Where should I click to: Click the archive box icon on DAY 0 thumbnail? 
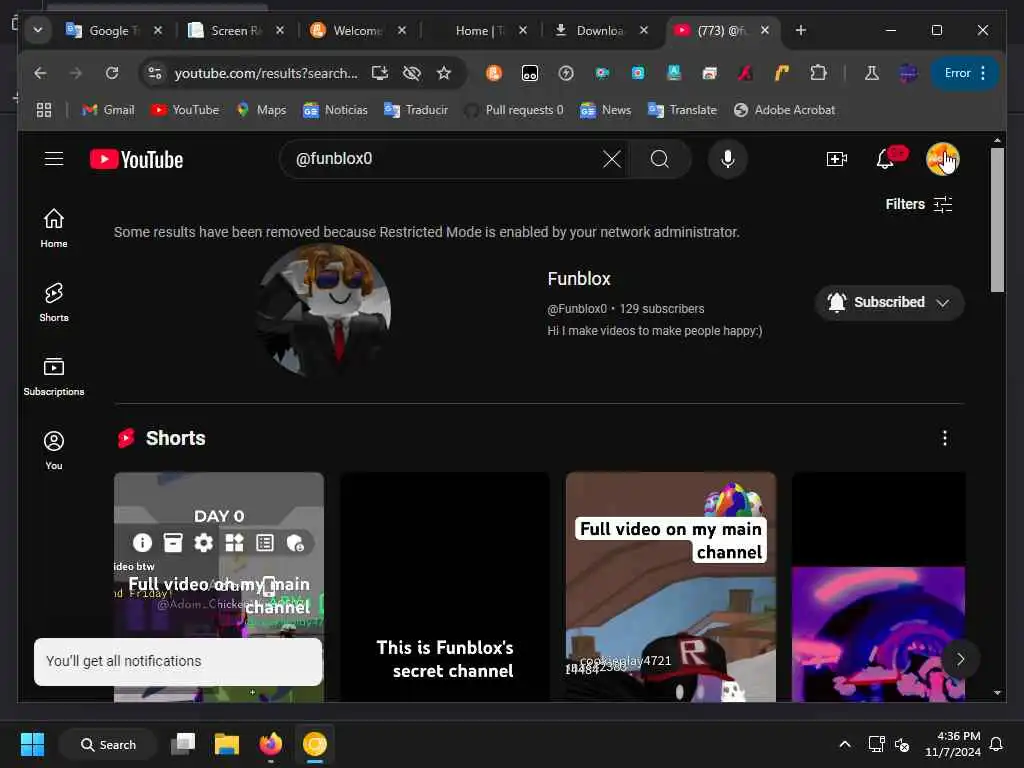173,543
